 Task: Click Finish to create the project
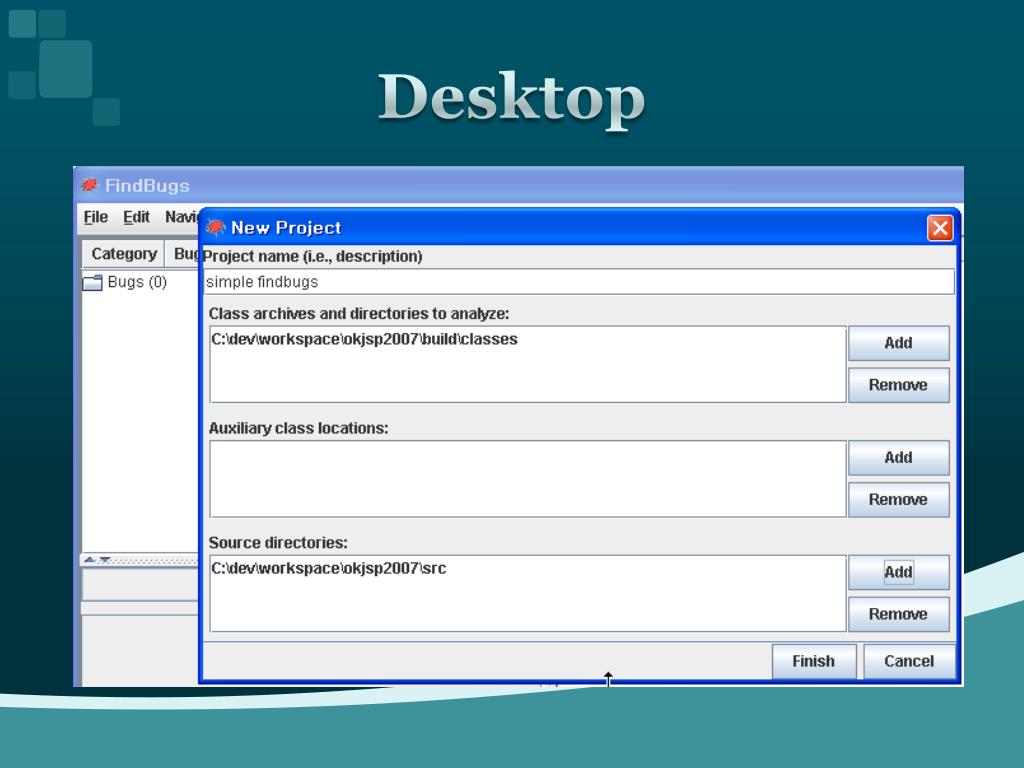click(x=814, y=661)
